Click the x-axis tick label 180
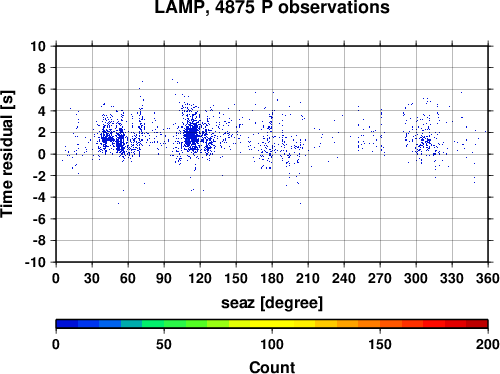 [272, 278]
